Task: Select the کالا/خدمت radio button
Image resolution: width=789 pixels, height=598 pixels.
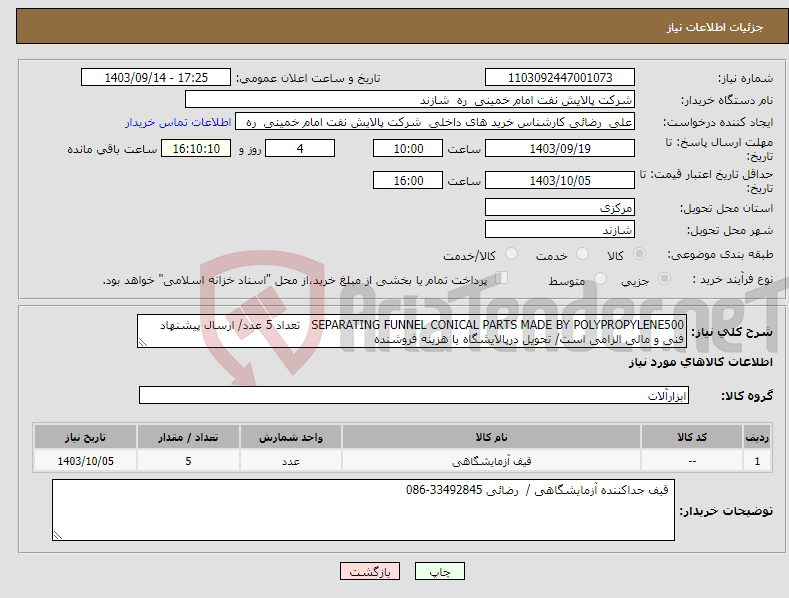Action: (511, 254)
